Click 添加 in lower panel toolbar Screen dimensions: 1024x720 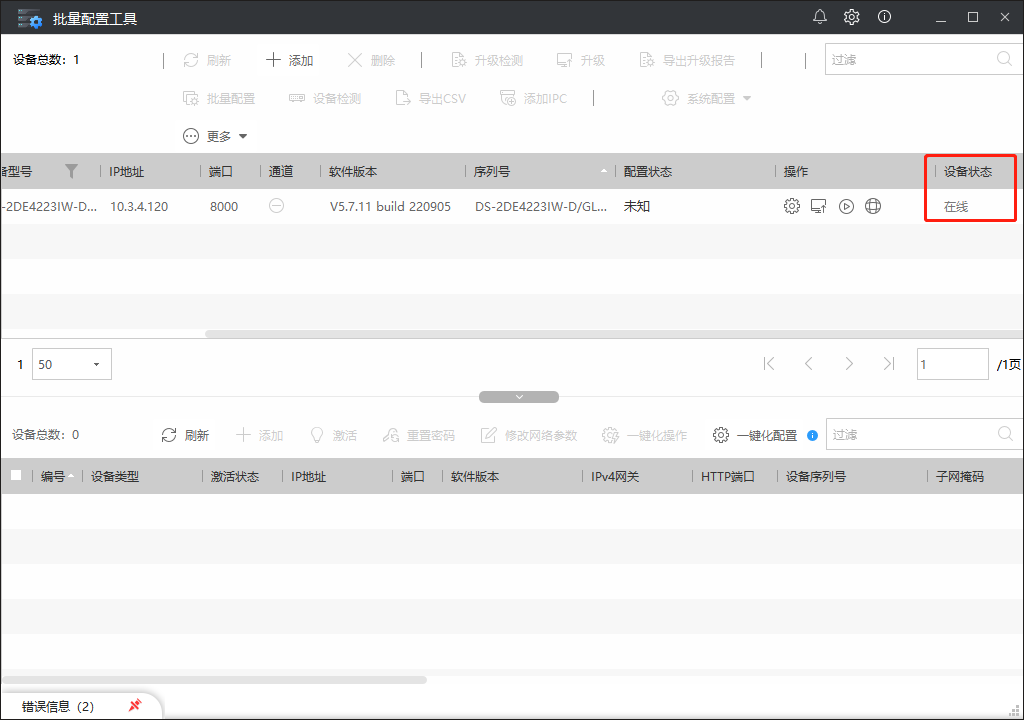[259, 435]
